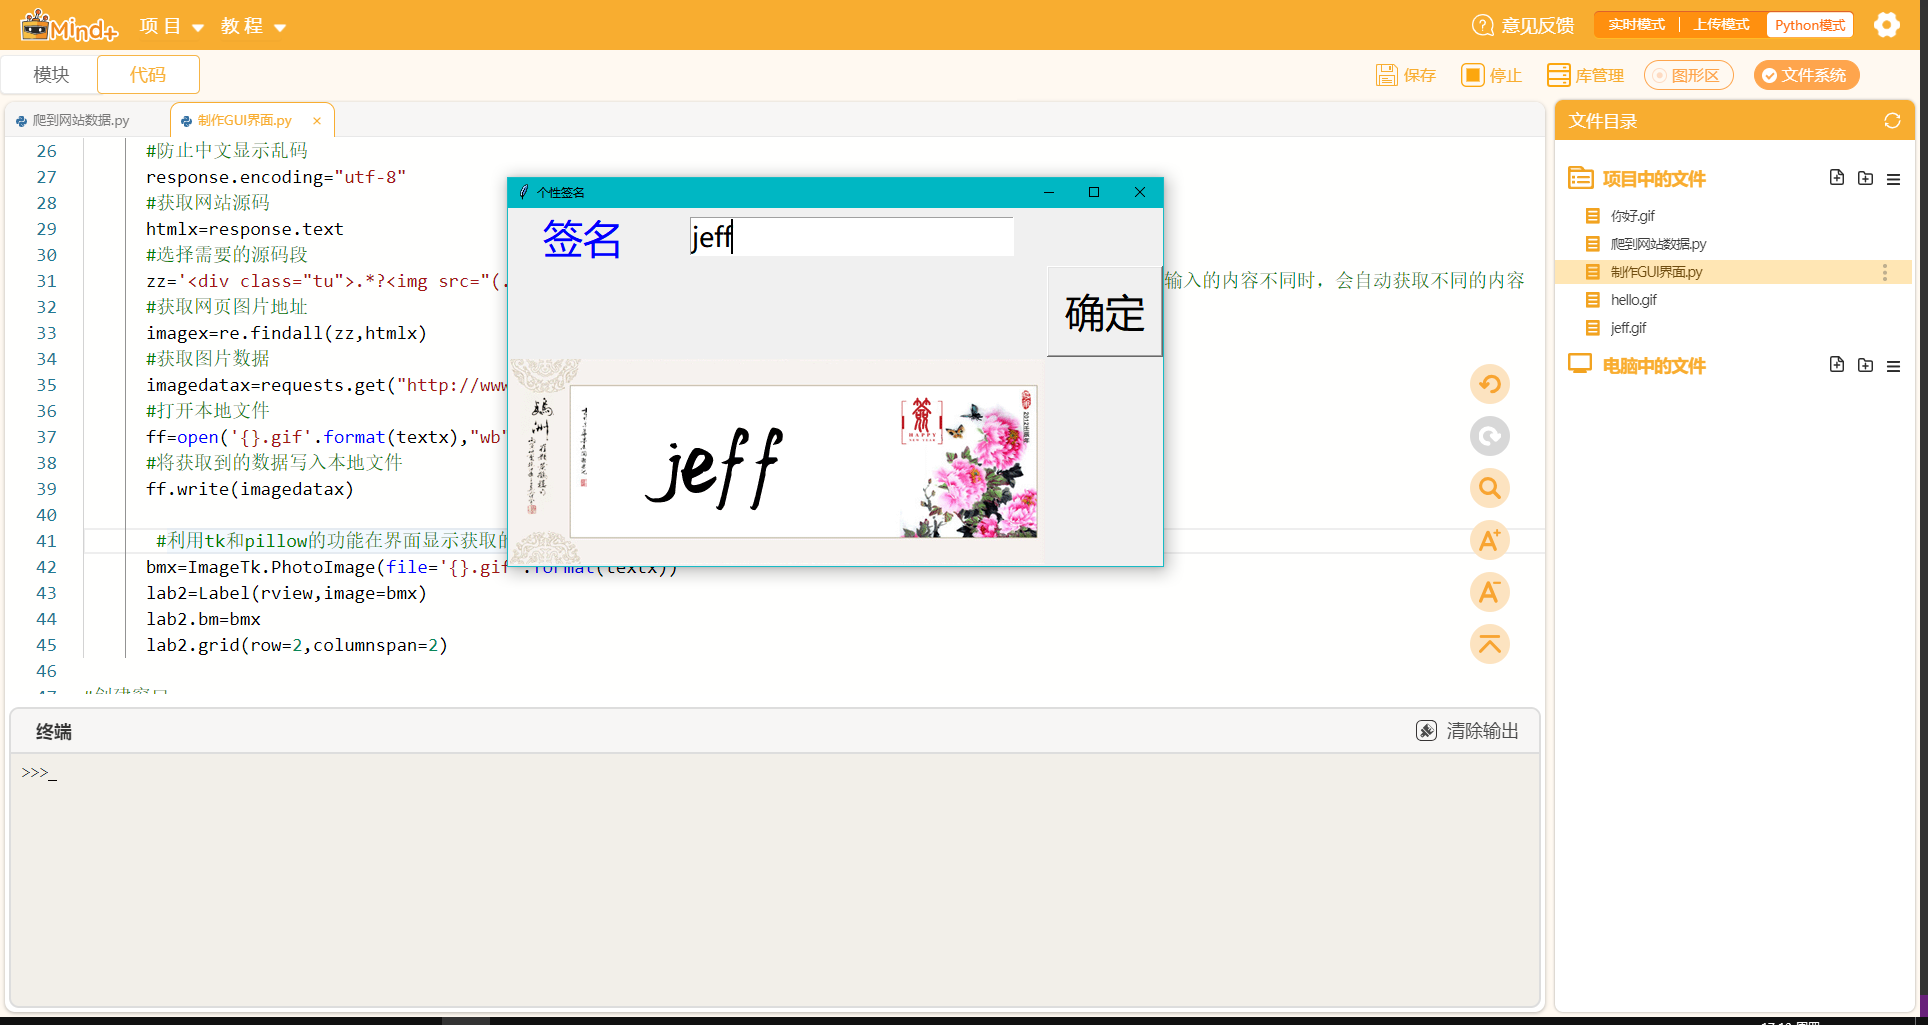Click the 停止 stop button
The width and height of the screenshot is (1928, 1025).
(x=1491, y=75)
